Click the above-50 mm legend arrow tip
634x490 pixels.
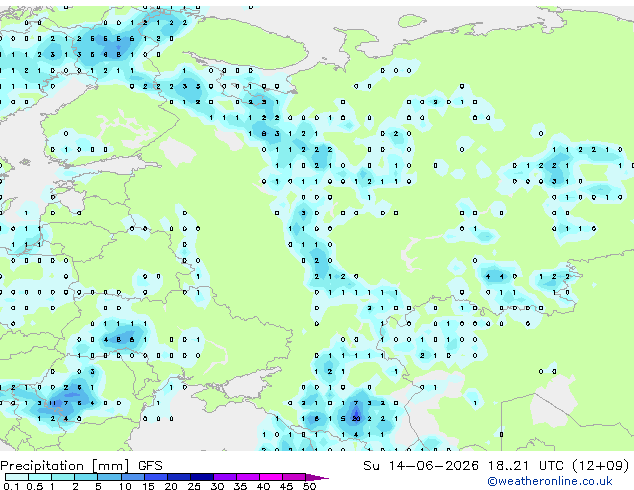(x=317, y=477)
